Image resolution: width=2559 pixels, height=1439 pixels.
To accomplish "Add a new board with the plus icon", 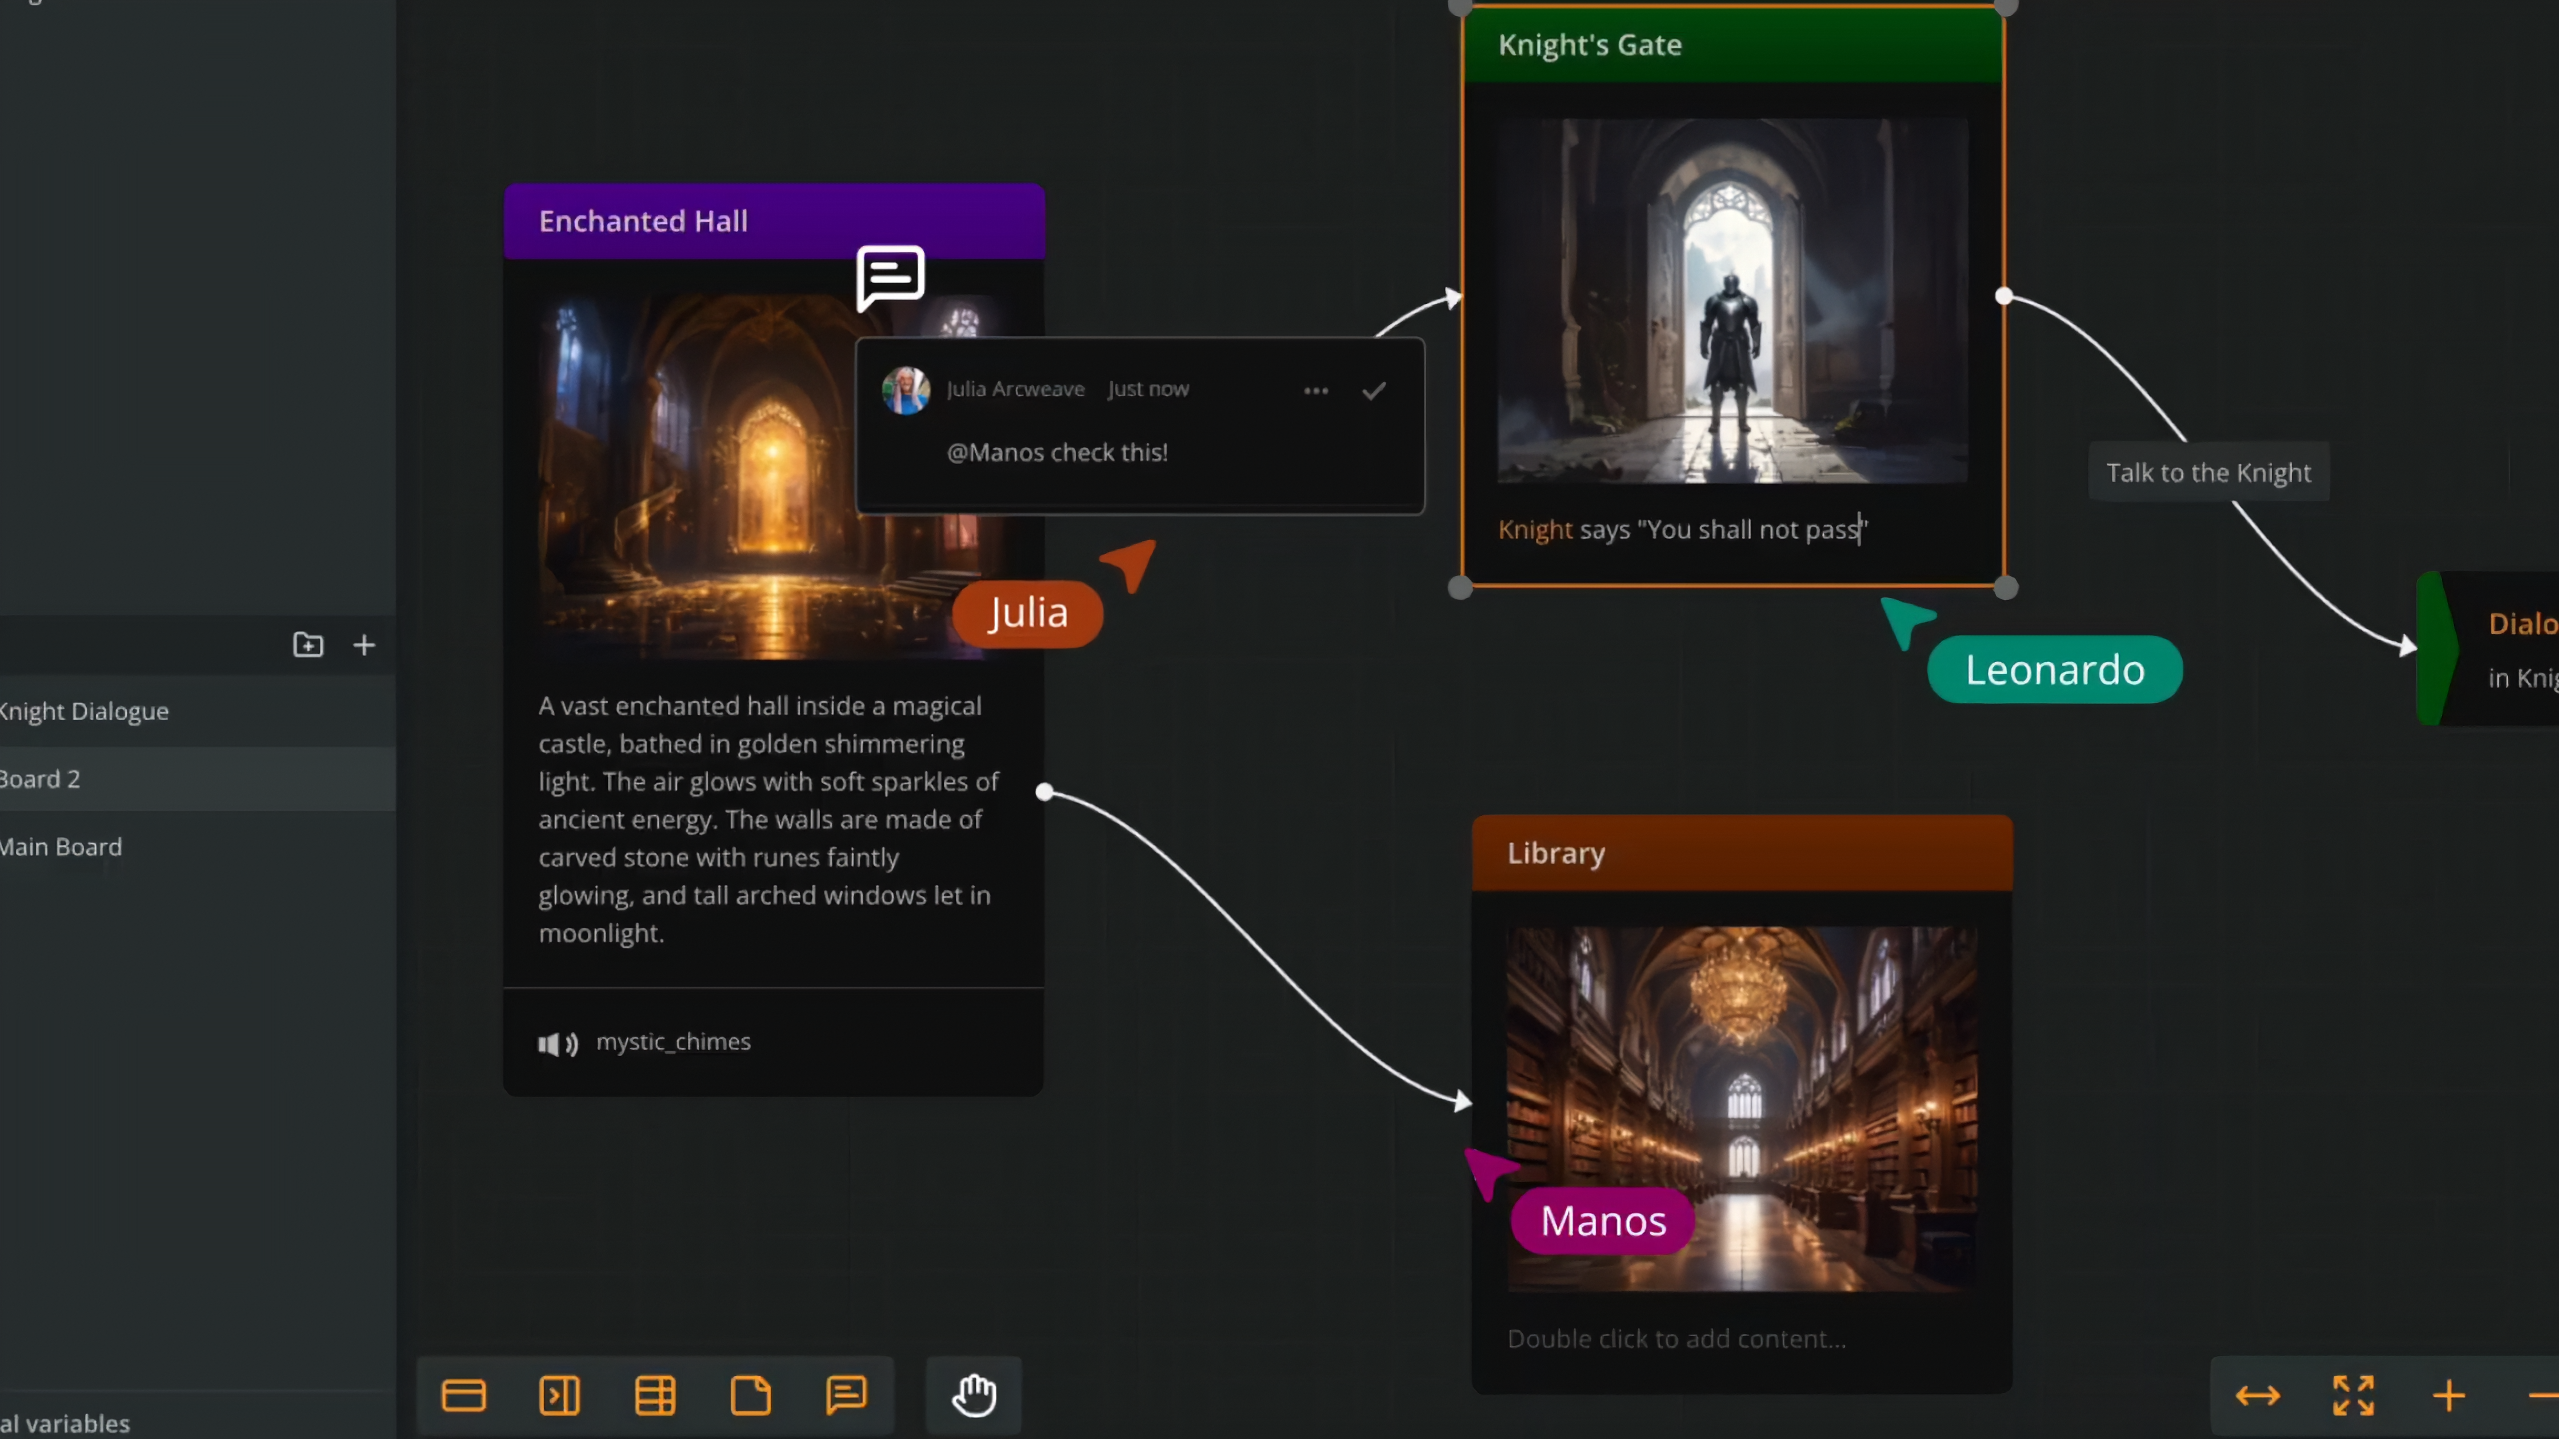I will [x=364, y=645].
